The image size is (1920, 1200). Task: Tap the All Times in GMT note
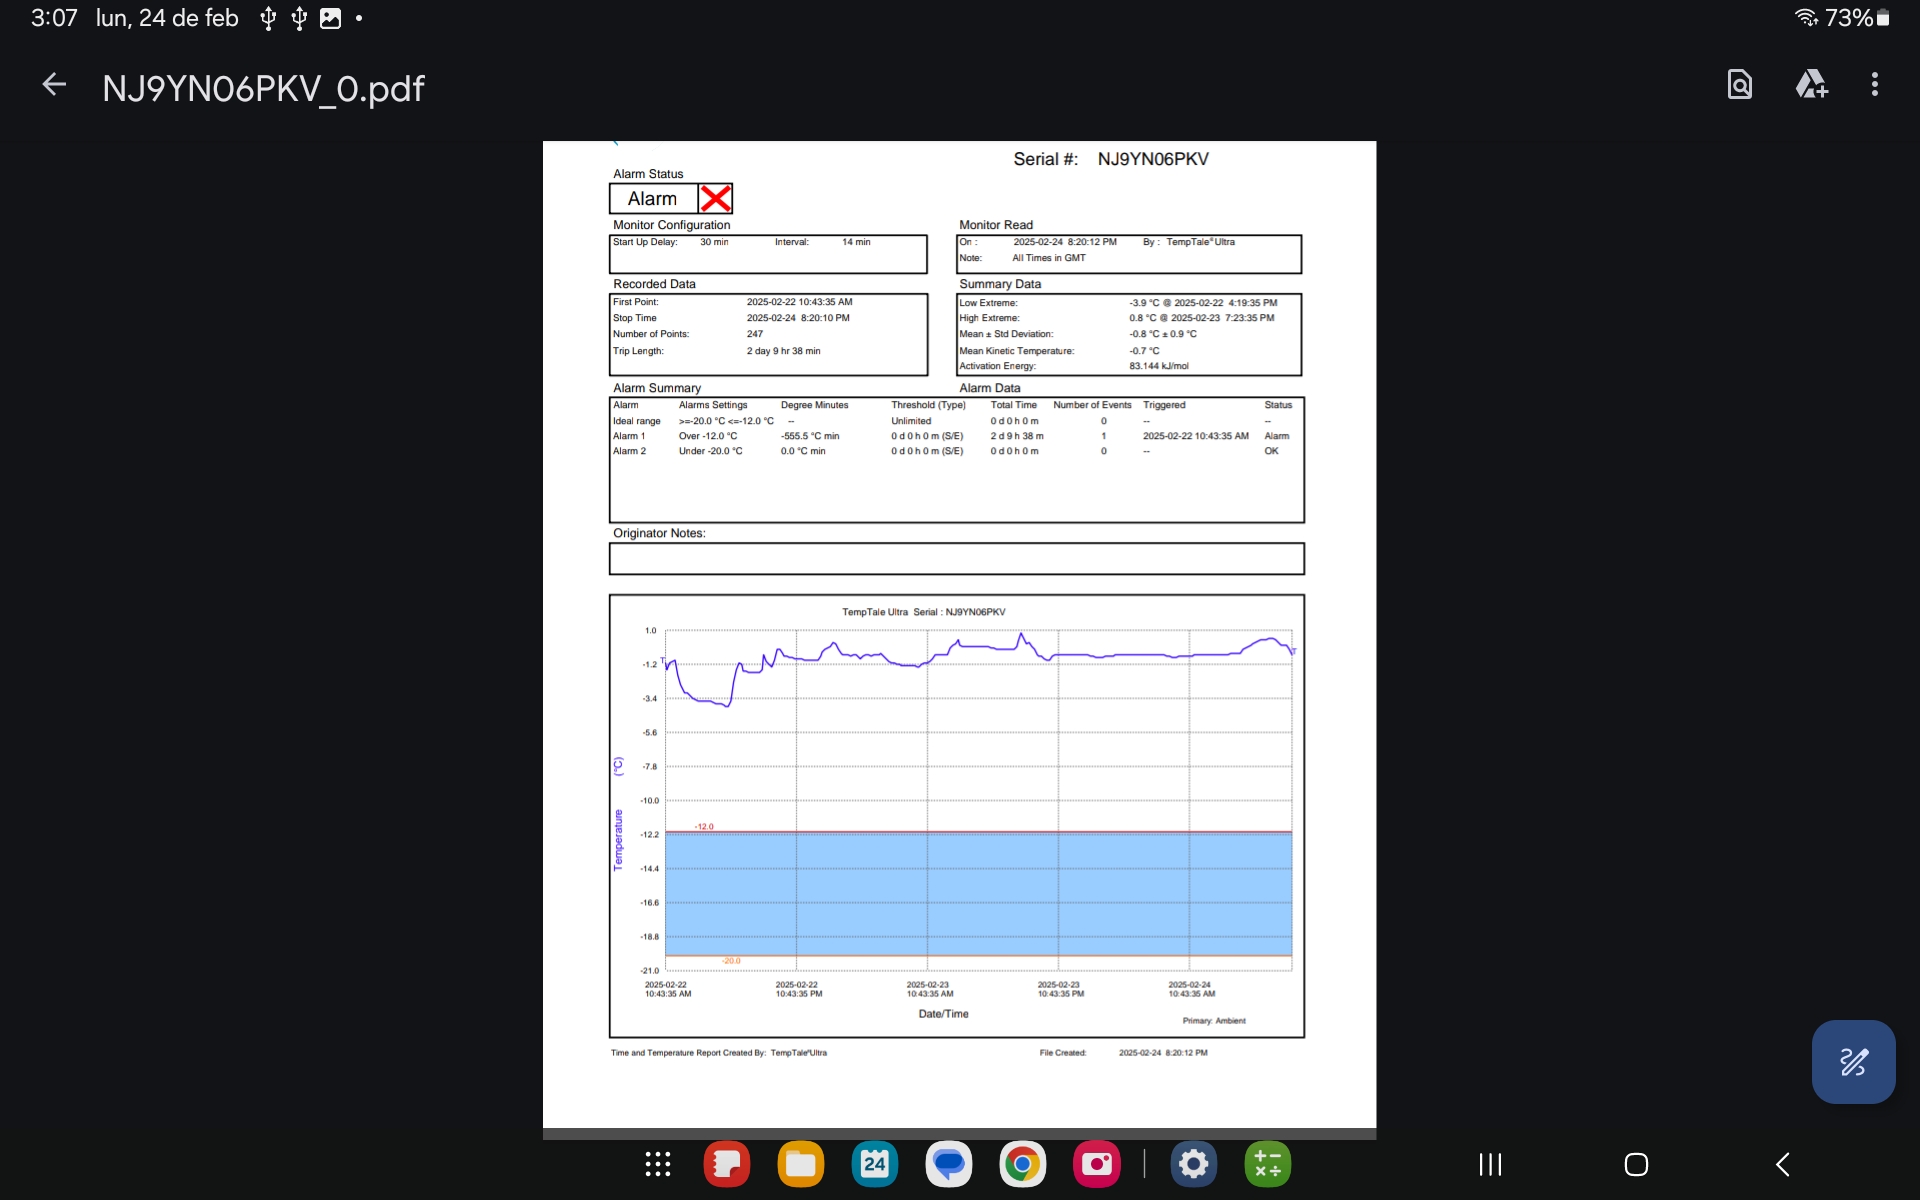point(1049,258)
